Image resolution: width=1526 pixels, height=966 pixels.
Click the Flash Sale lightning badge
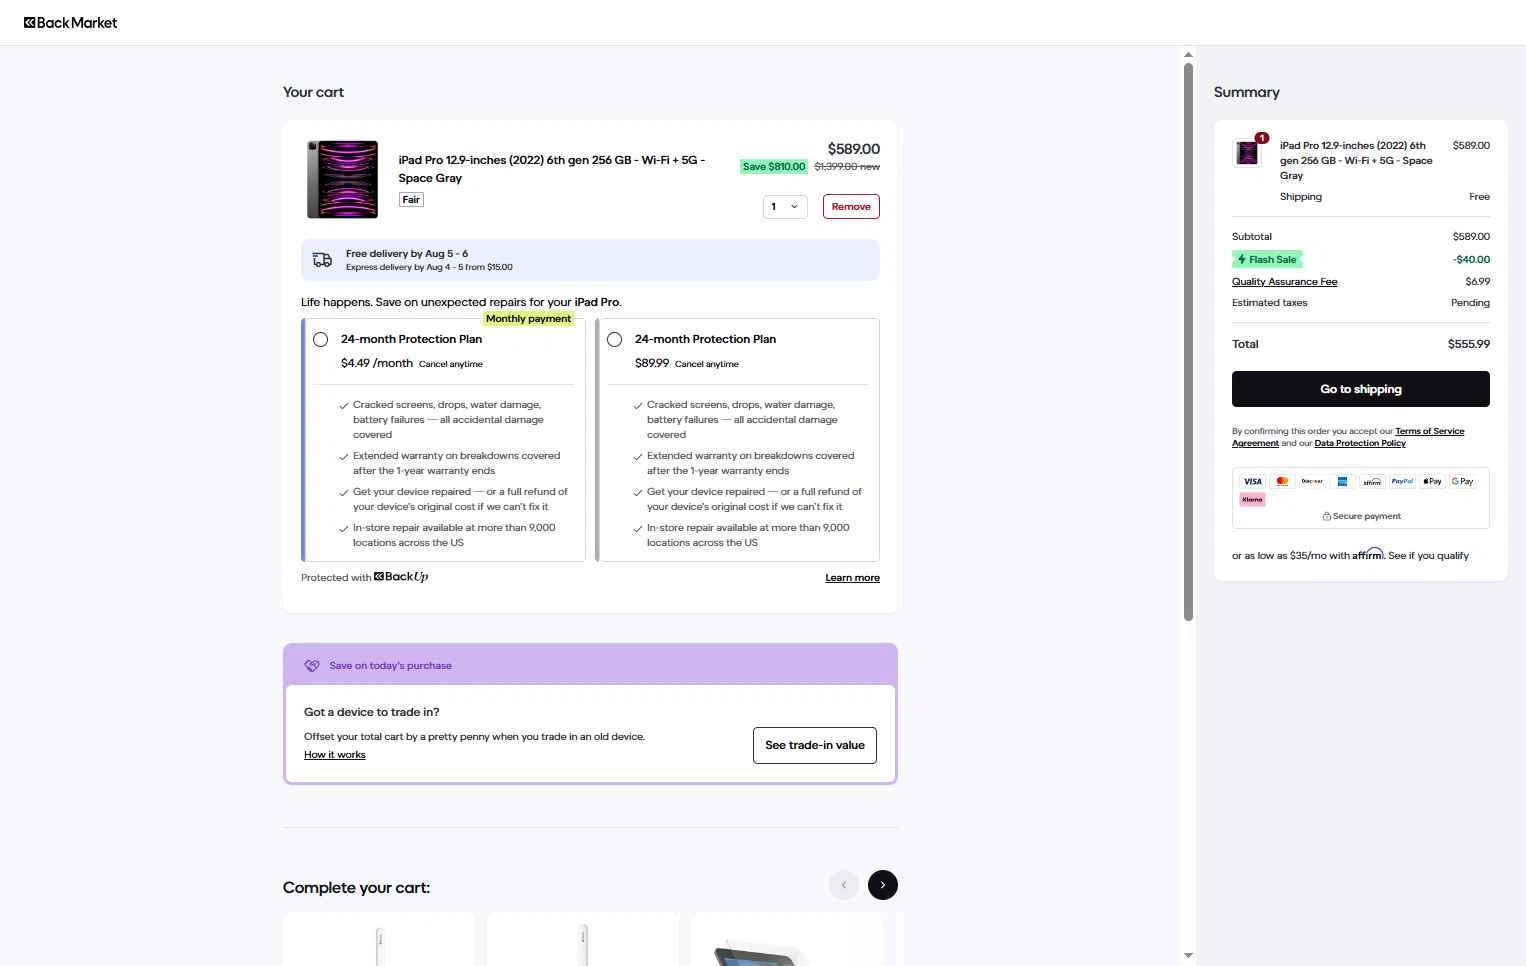(x=1267, y=259)
